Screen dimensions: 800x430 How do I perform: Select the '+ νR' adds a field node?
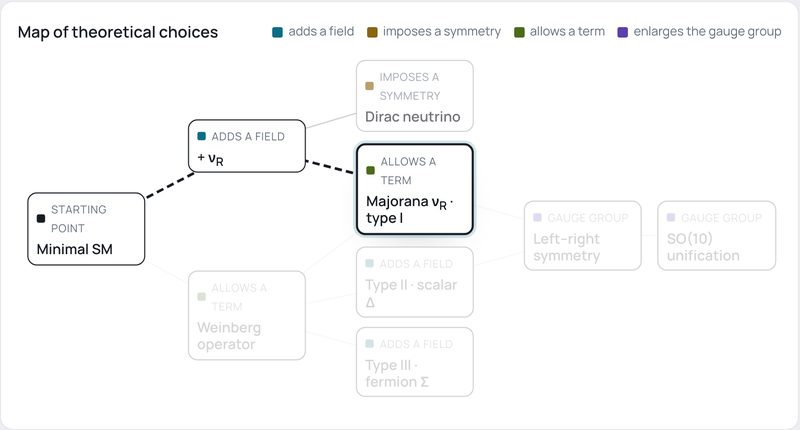(x=247, y=146)
